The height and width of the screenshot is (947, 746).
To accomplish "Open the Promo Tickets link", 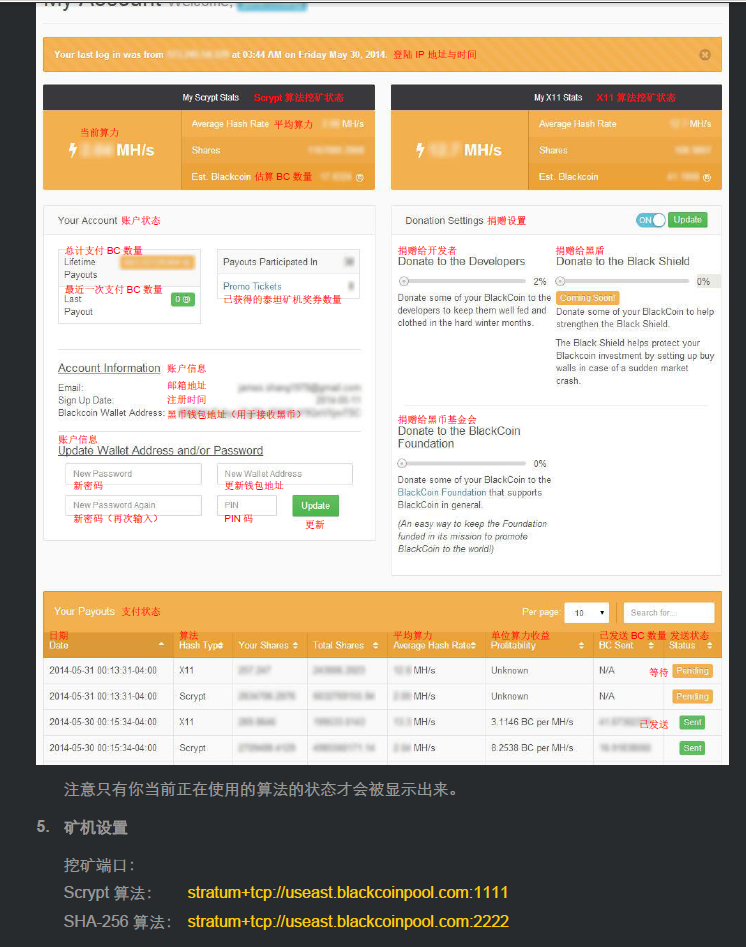I will click(x=252, y=286).
